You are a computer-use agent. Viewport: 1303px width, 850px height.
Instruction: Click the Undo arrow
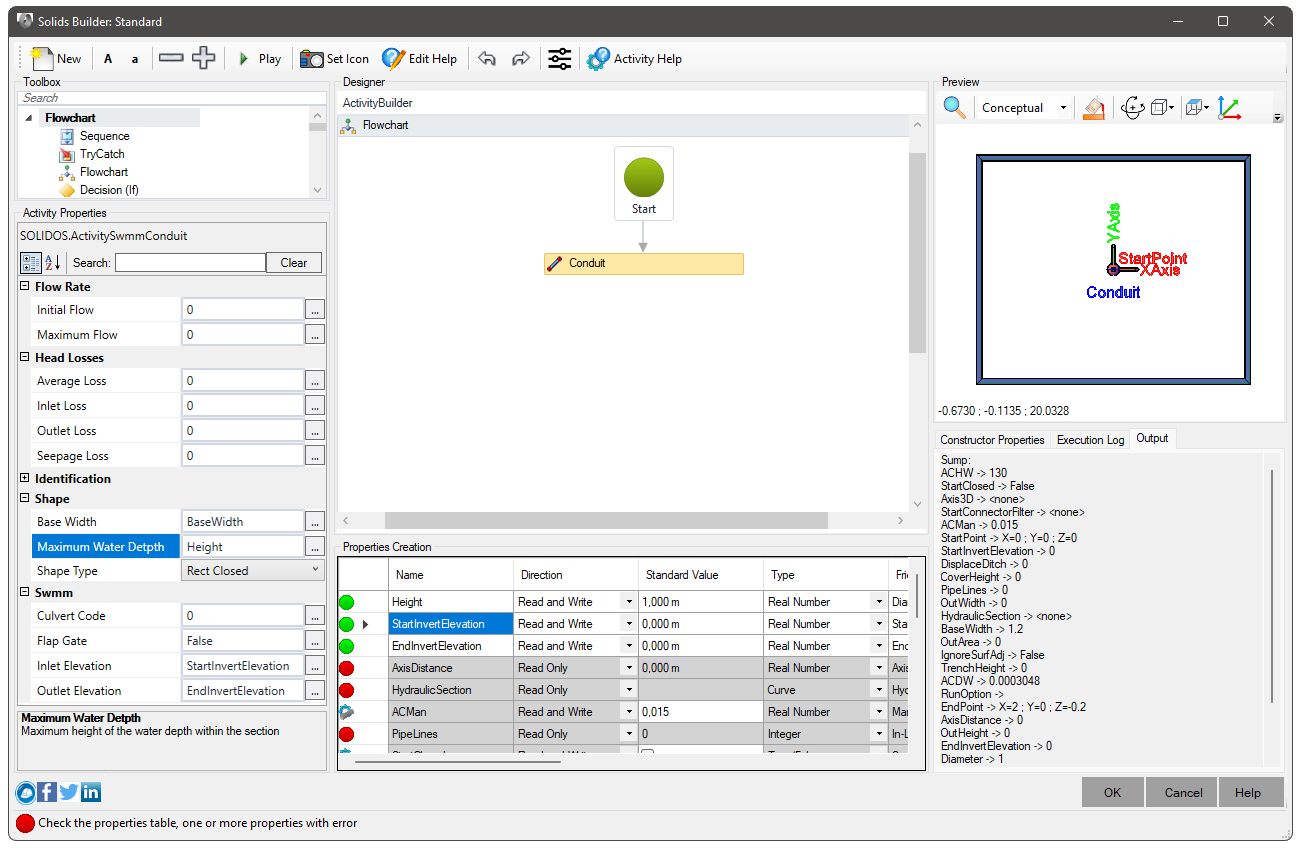(x=487, y=59)
